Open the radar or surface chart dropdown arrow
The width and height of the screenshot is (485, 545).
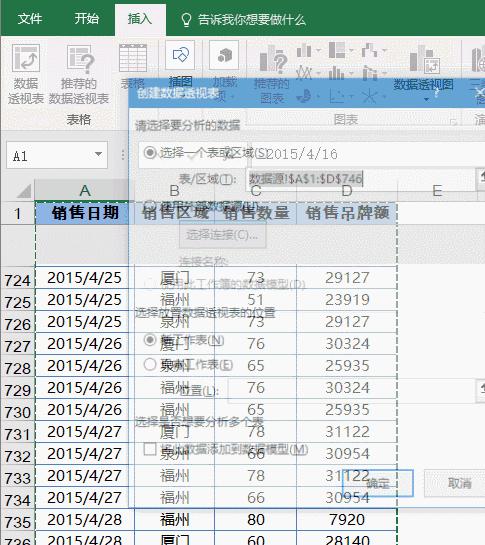coord(385,96)
